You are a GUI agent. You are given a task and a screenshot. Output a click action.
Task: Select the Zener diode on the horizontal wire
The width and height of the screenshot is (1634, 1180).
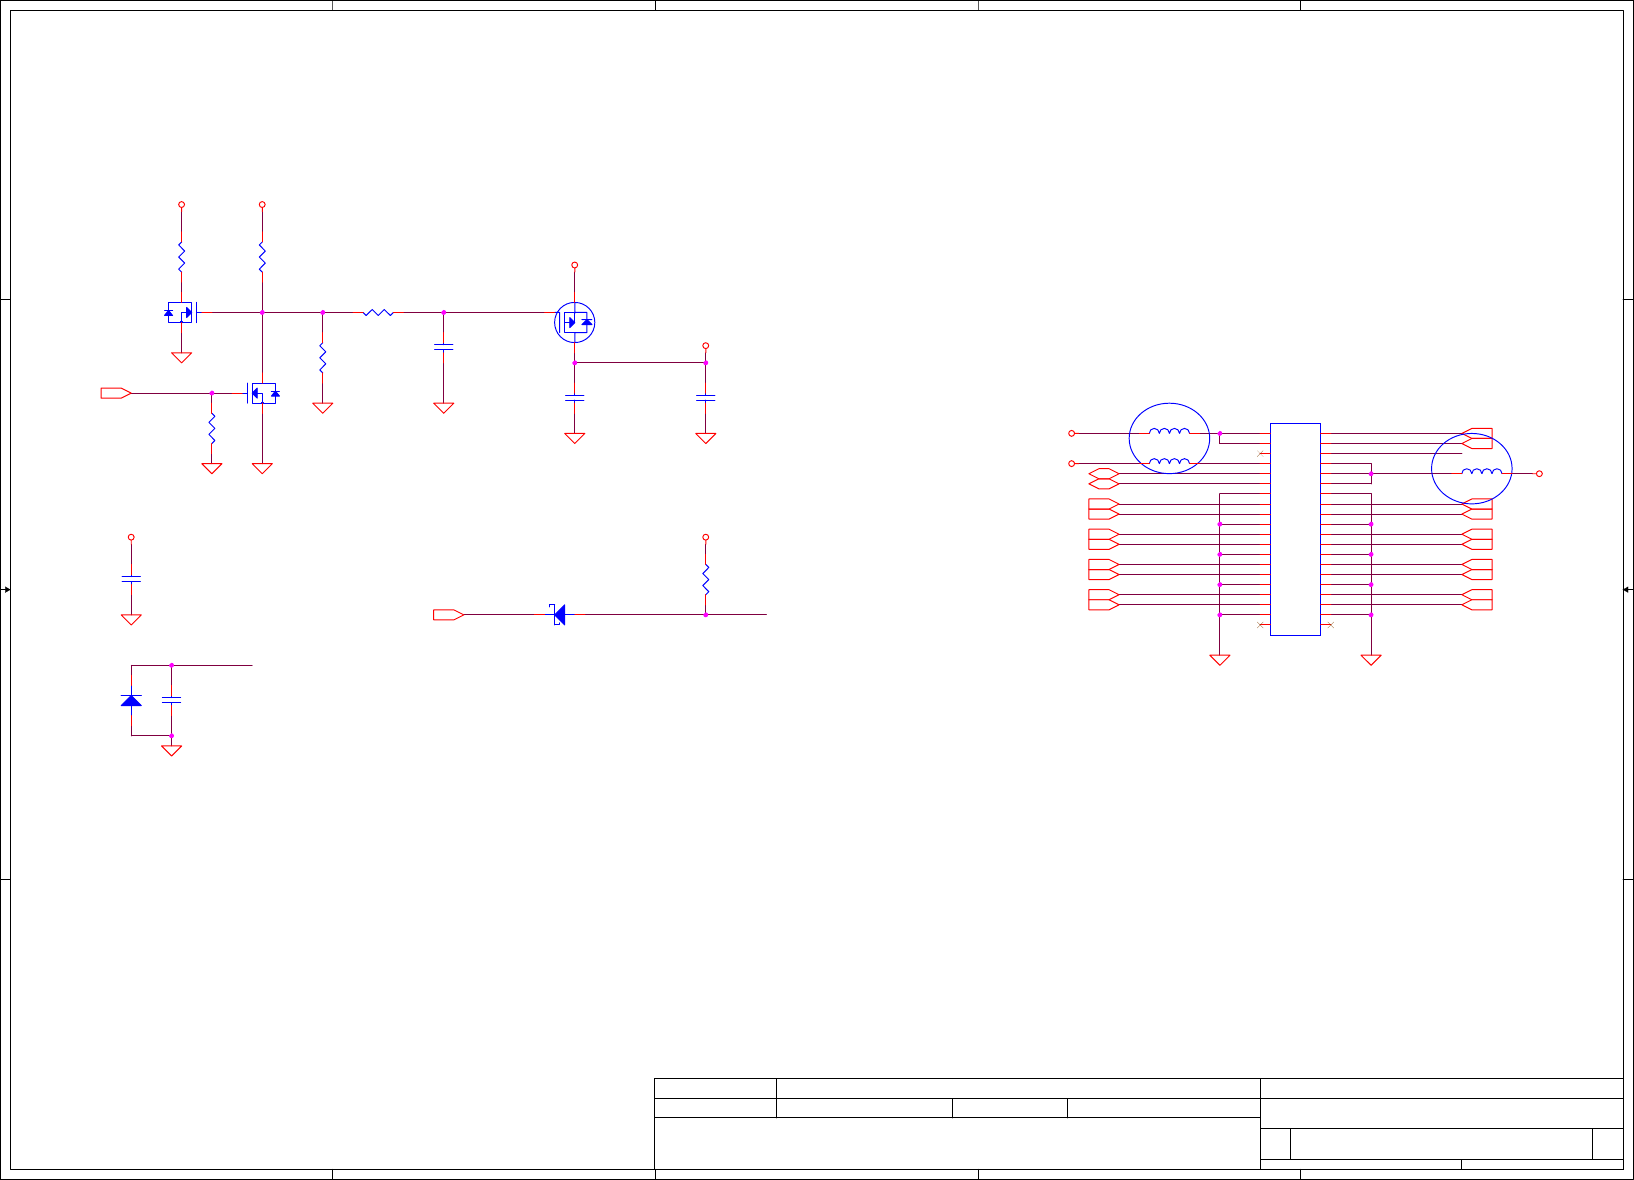[558, 614]
